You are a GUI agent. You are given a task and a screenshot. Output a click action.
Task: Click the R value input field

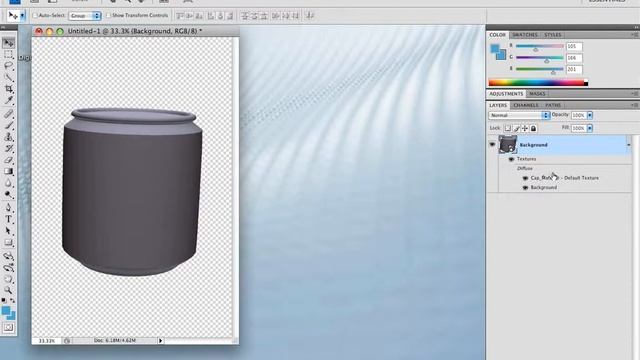574,46
